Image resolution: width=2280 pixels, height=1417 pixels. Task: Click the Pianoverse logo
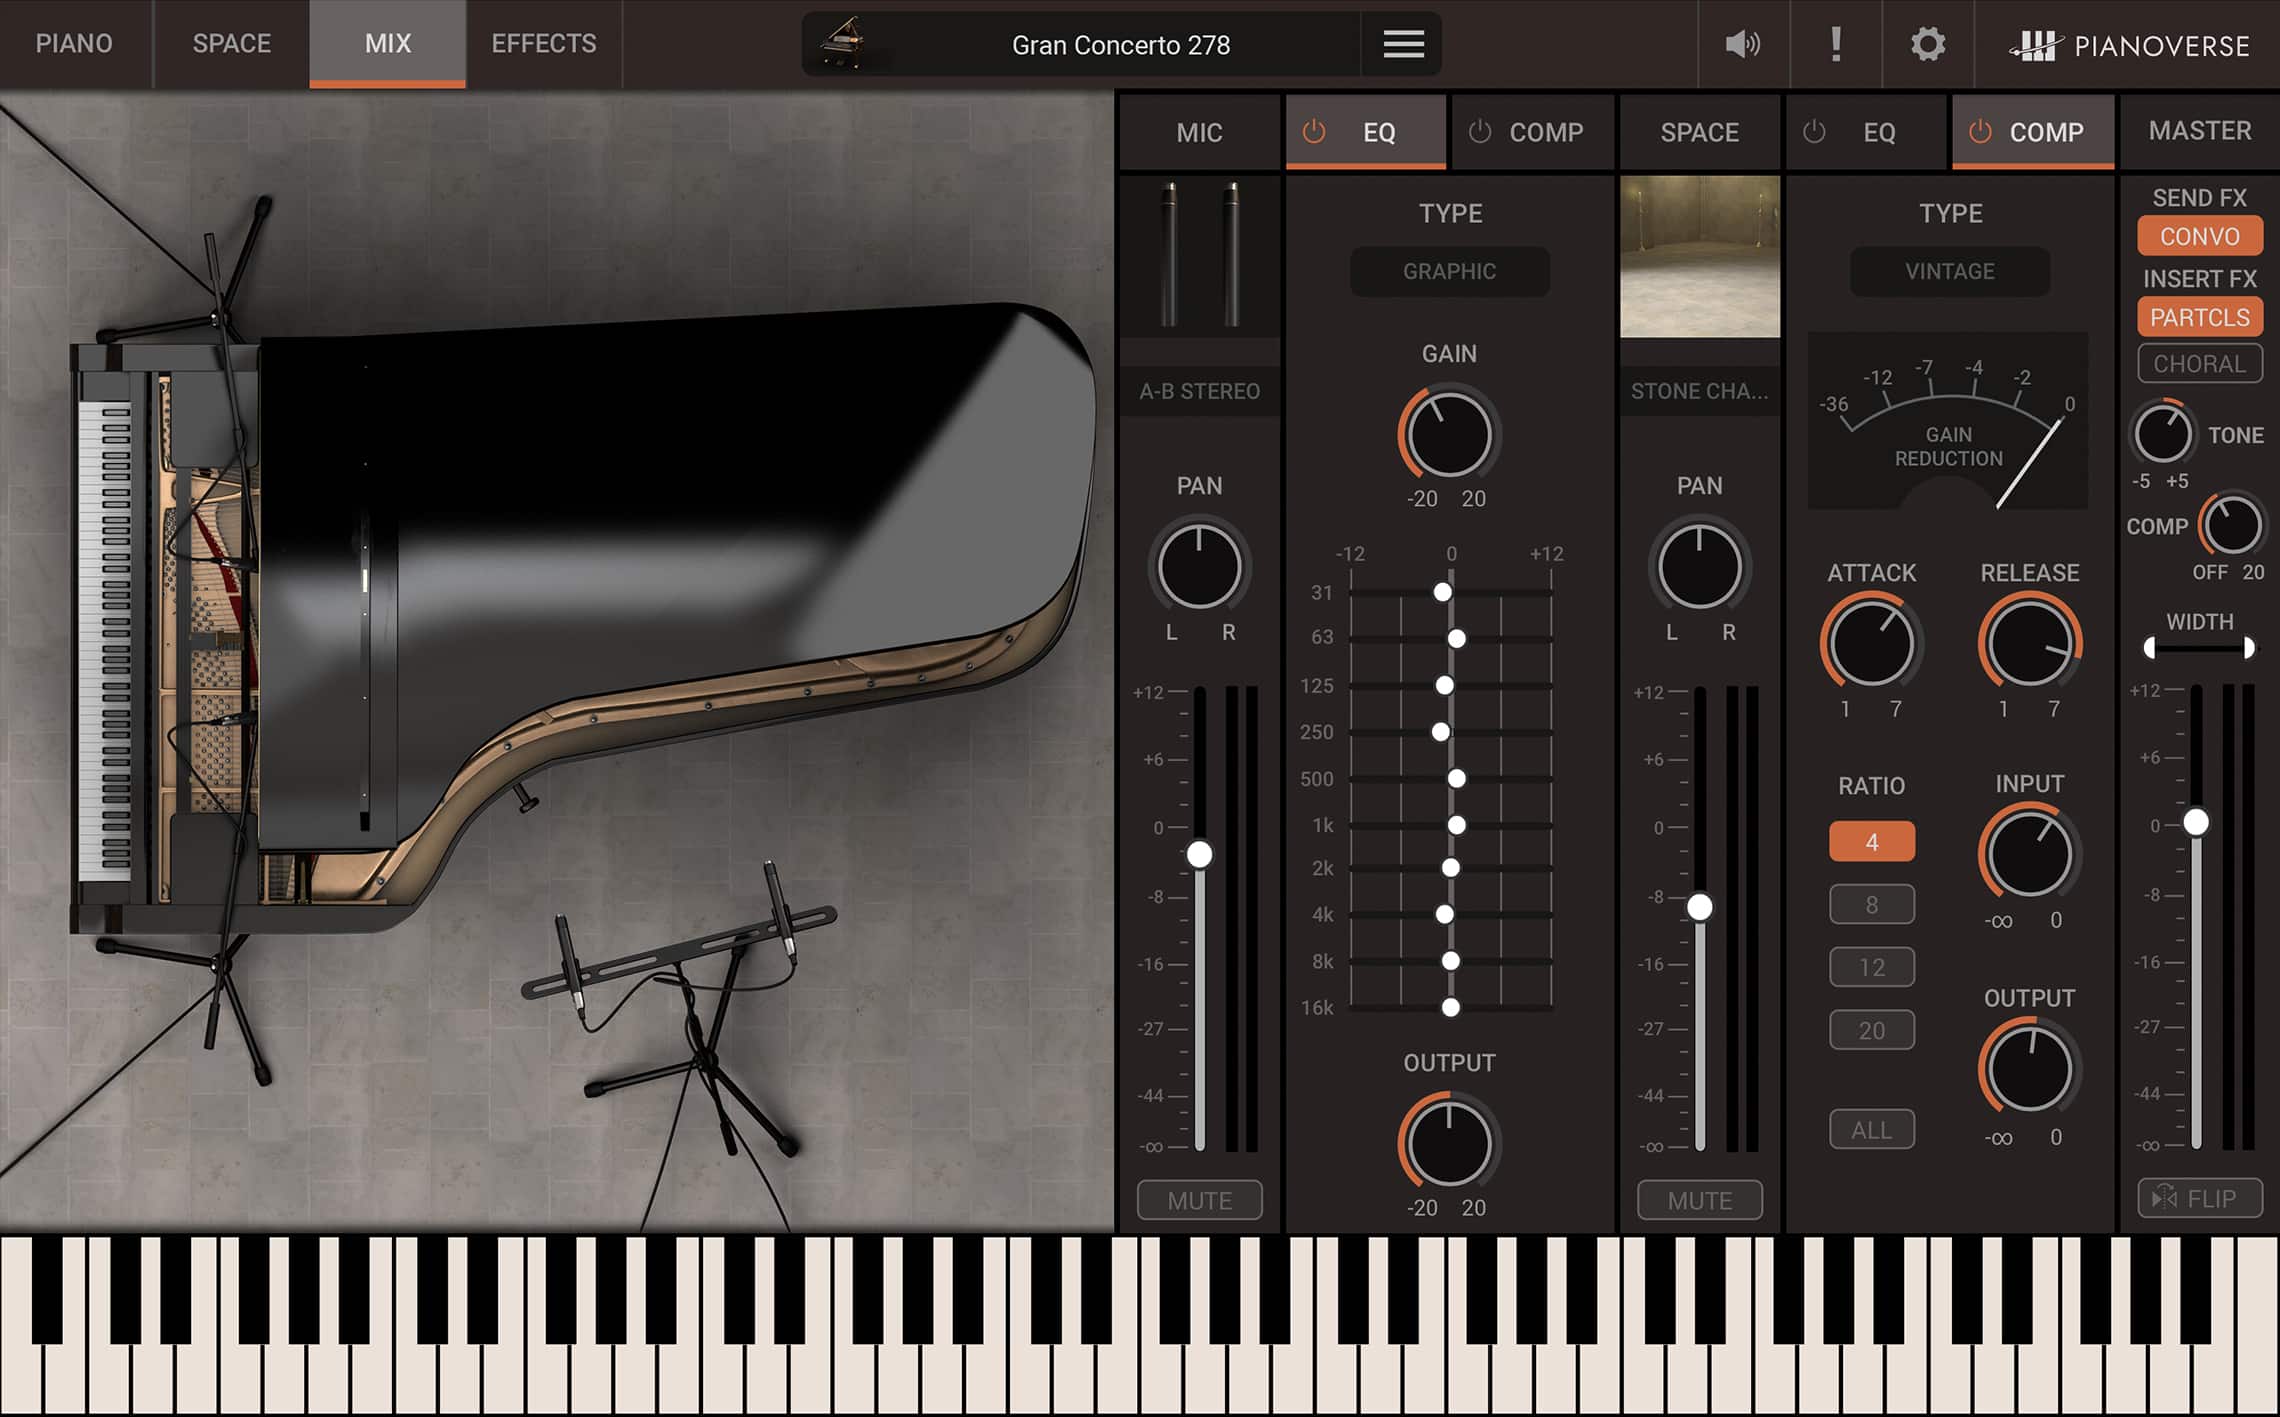click(x=2128, y=44)
